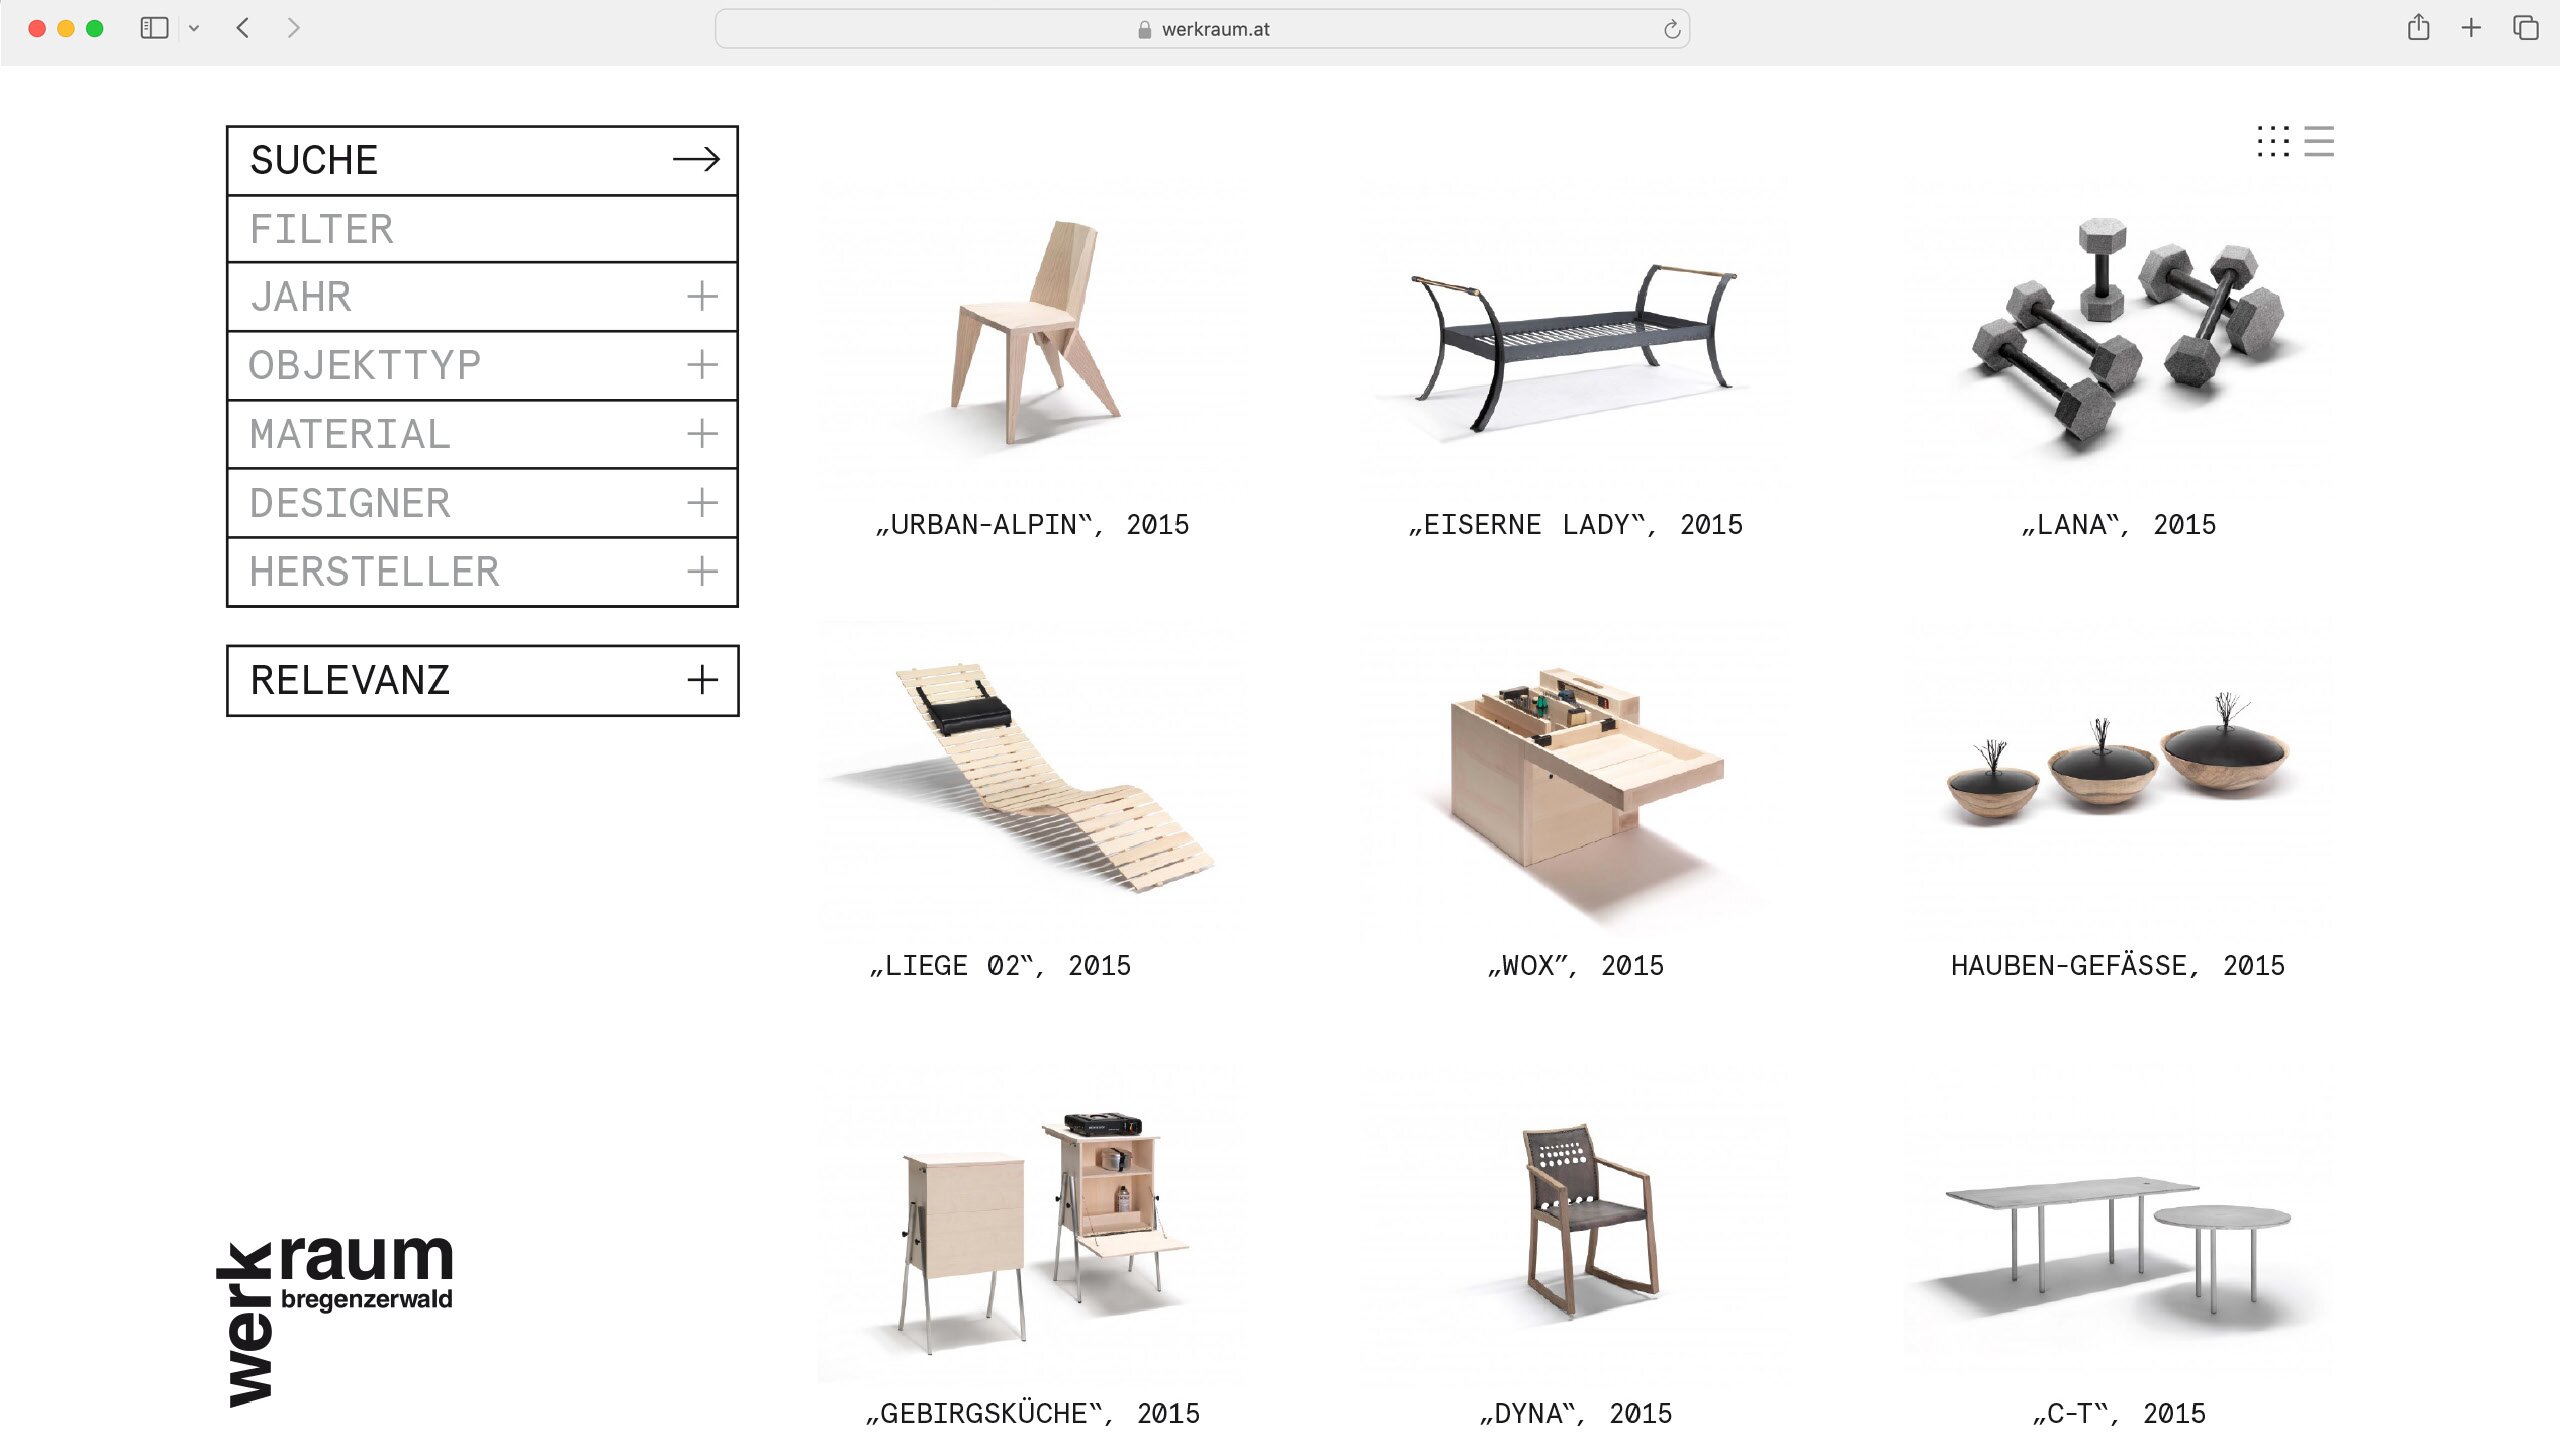This screenshot has height=1440, width=2560.
Task: Open the „EISERNE LADY“, 2015 link
Action: [x=1575, y=525]
